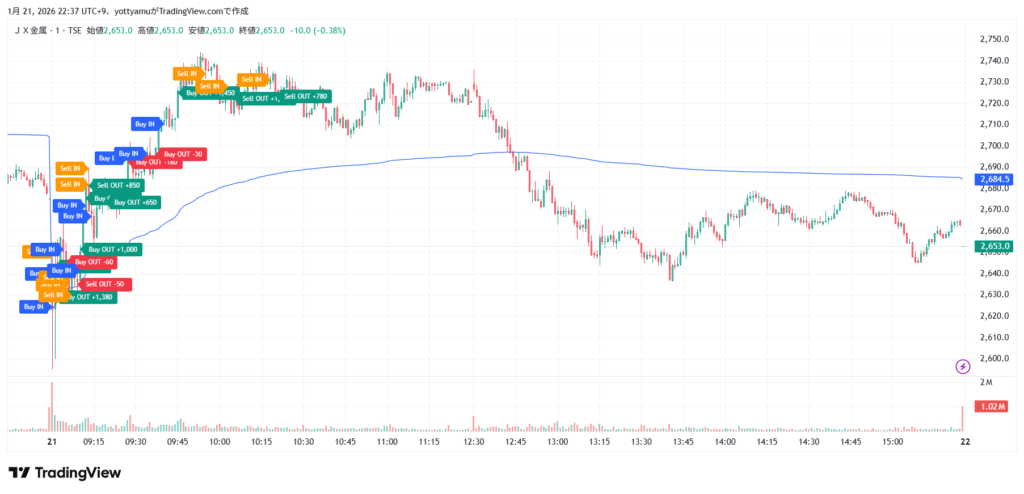This screenshot has height=494, width=1024.
Task: Click the 'Buy OUT +650' trade marker
Action: tap(136, 202)
